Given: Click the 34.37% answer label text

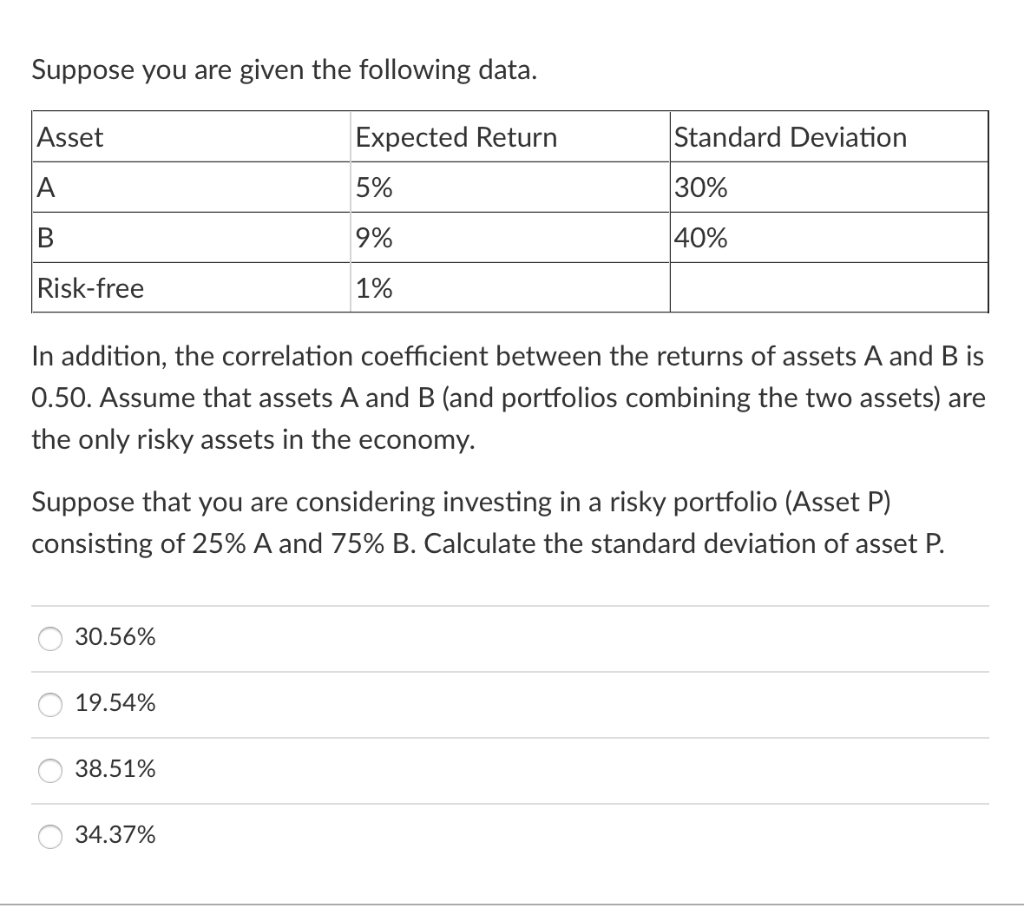Looking at the screenshot, I should pyautogui.click(x=116, y=837).
